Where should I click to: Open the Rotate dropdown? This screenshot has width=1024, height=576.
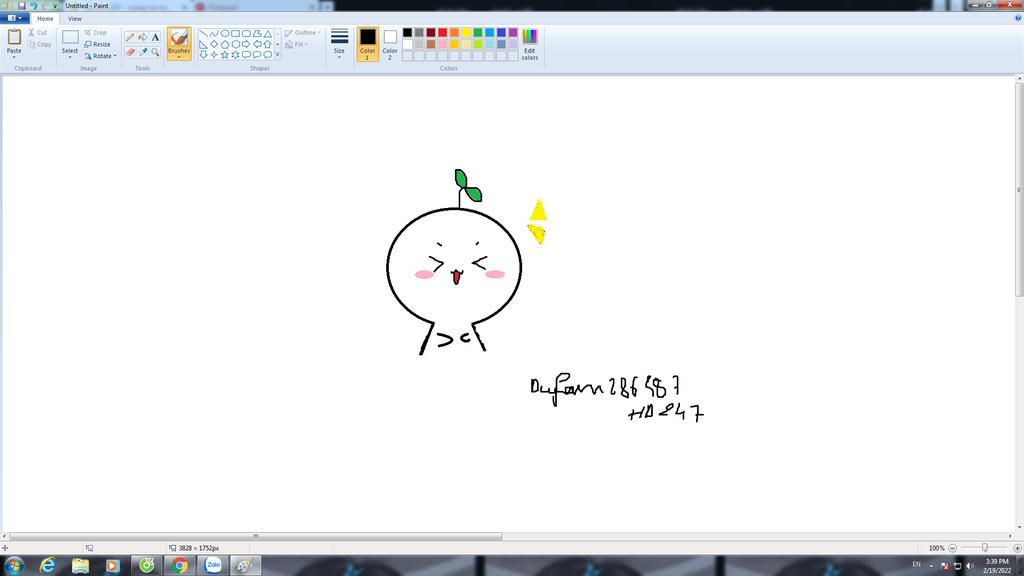[x=100, y=56]
